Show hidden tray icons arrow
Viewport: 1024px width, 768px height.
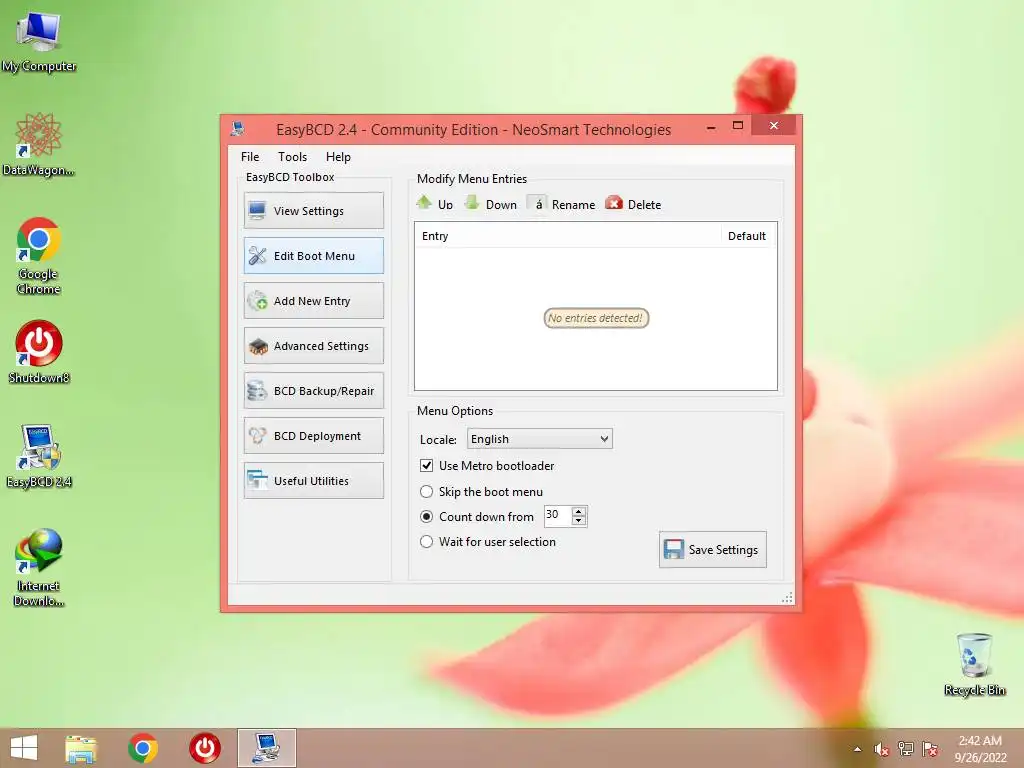(x=857, y=749)
